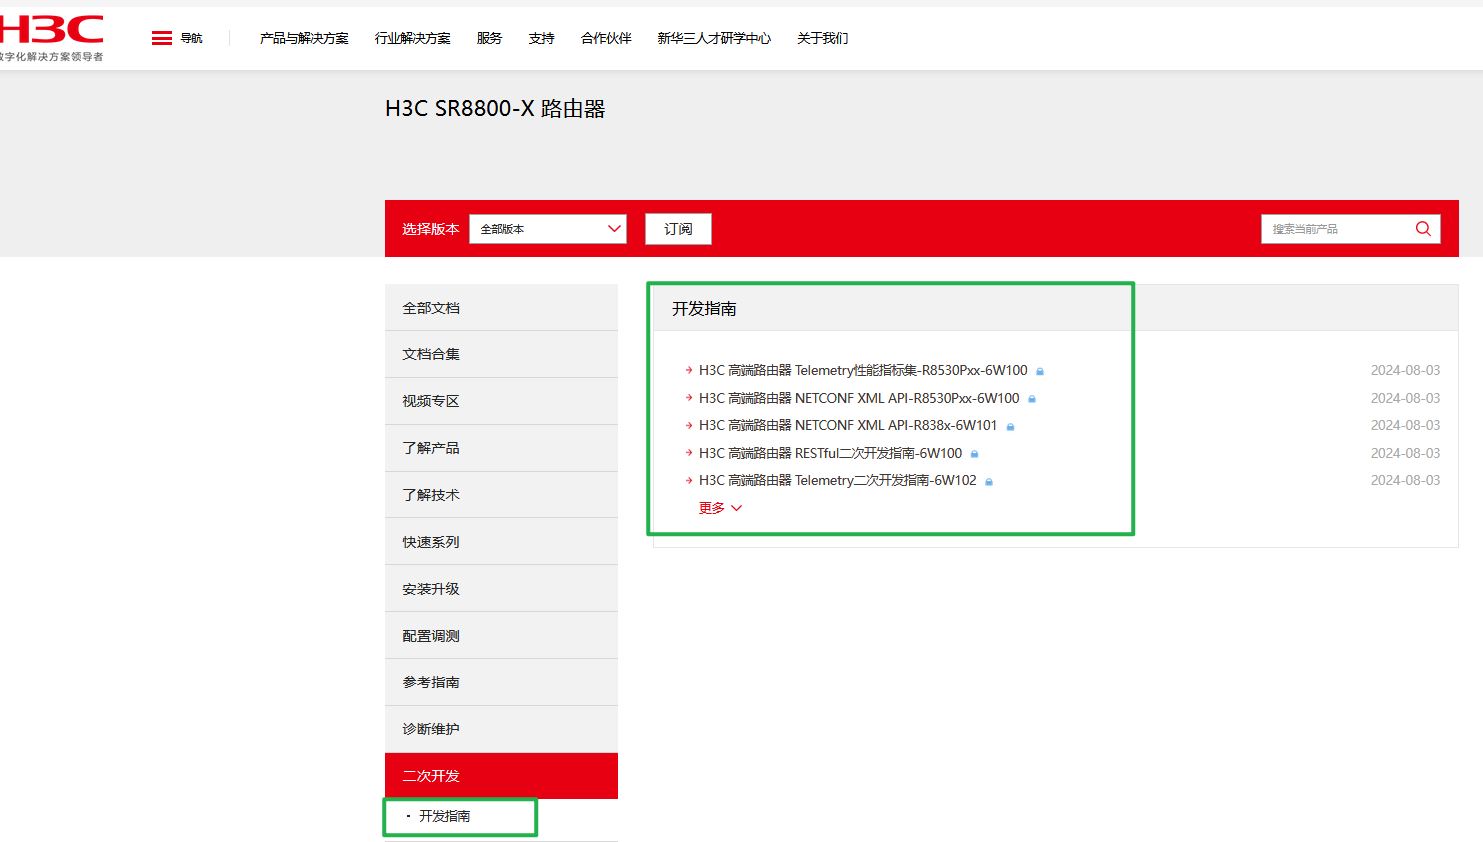This screenshot has height=842, width=1483.
Task: Open 行业解决方案 menu
Action: pos(413,38)
